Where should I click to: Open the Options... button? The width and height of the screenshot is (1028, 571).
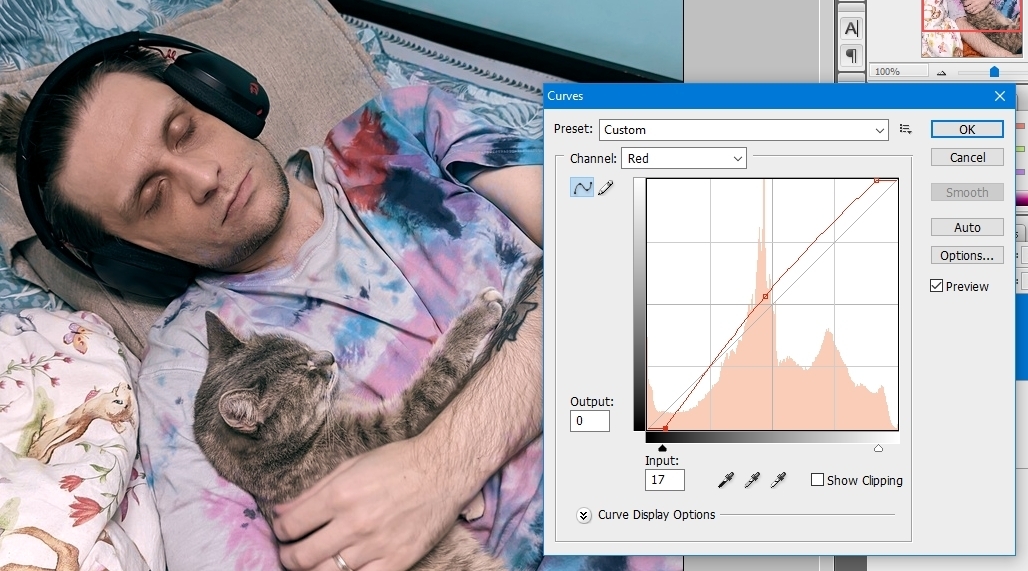[967, 255]
